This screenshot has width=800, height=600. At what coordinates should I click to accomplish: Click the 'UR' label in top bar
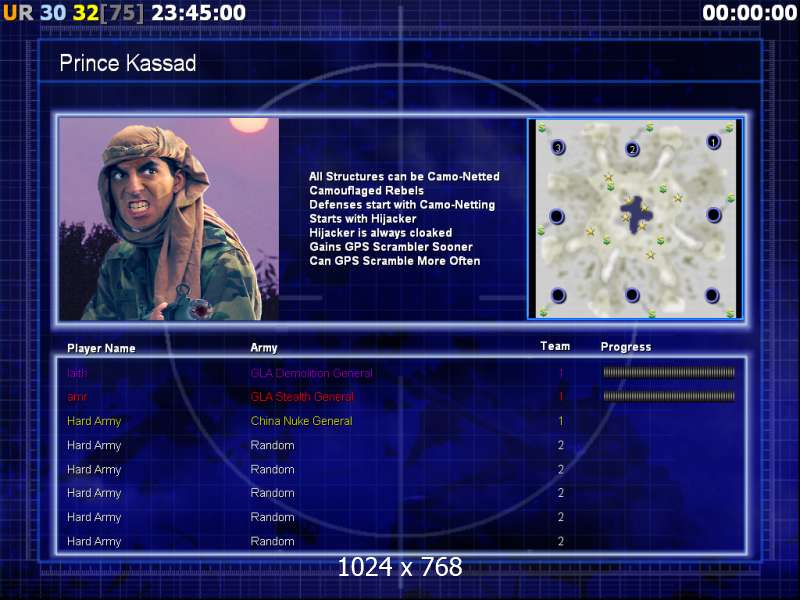[x=18, y=13]
